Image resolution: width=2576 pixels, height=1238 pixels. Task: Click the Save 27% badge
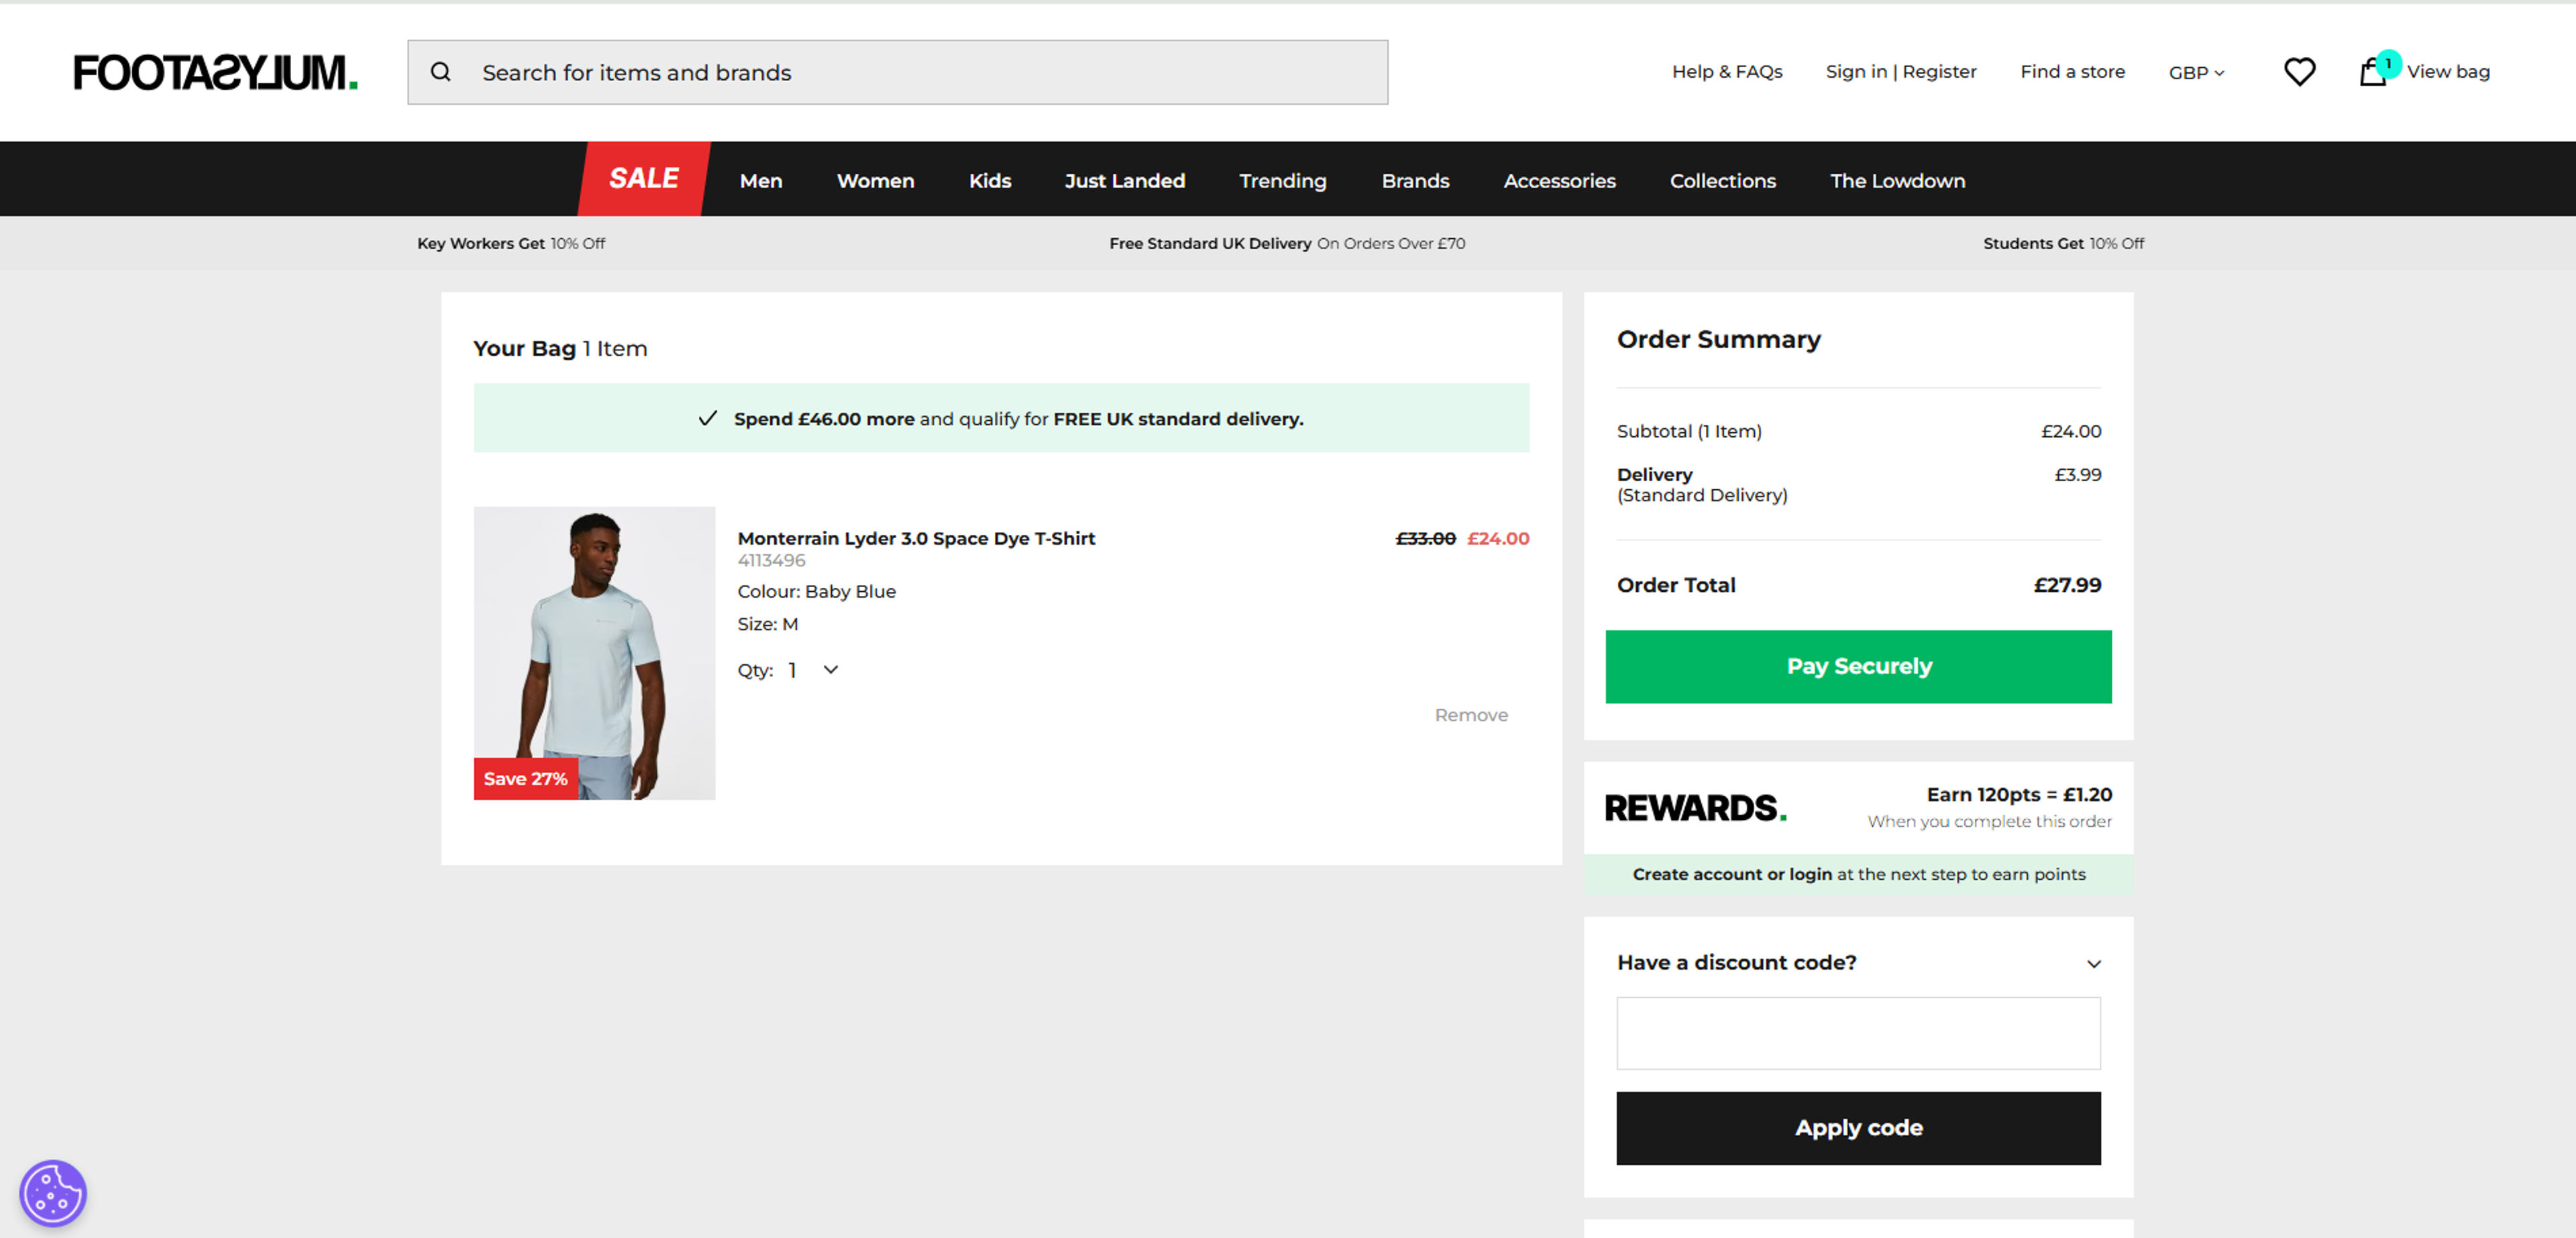525,778
